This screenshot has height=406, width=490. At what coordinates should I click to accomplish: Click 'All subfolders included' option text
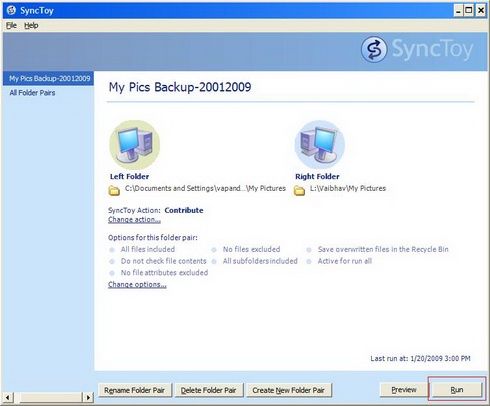(260, 261)
